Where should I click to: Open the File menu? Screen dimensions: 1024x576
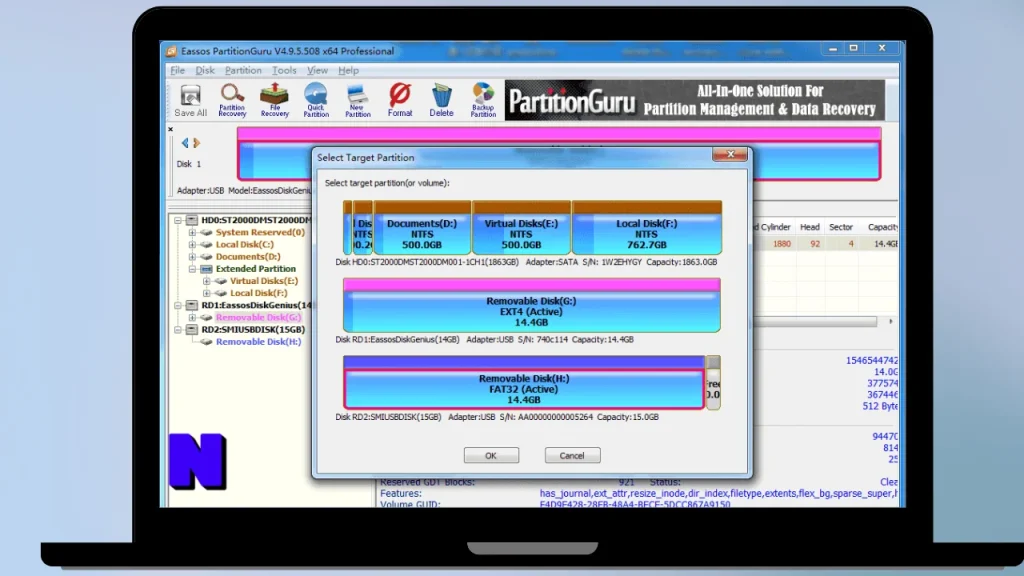point(177,71)
